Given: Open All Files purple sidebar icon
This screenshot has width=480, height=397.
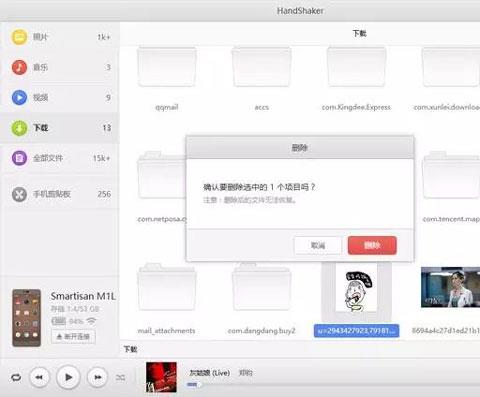Looking at the screenshot, I should [19, 158].
